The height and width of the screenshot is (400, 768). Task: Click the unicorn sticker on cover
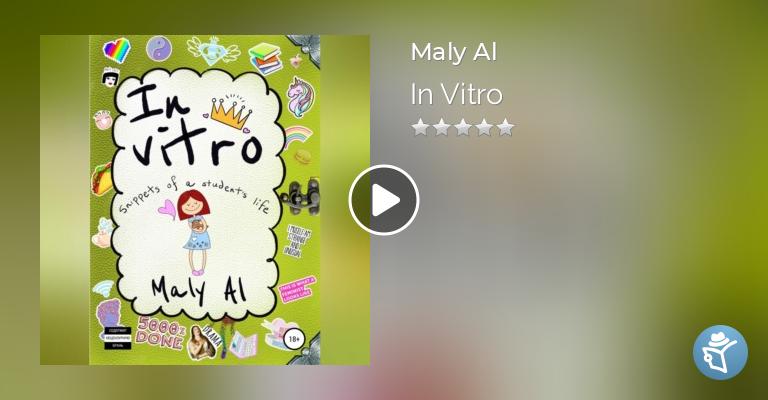coord(300,96)
